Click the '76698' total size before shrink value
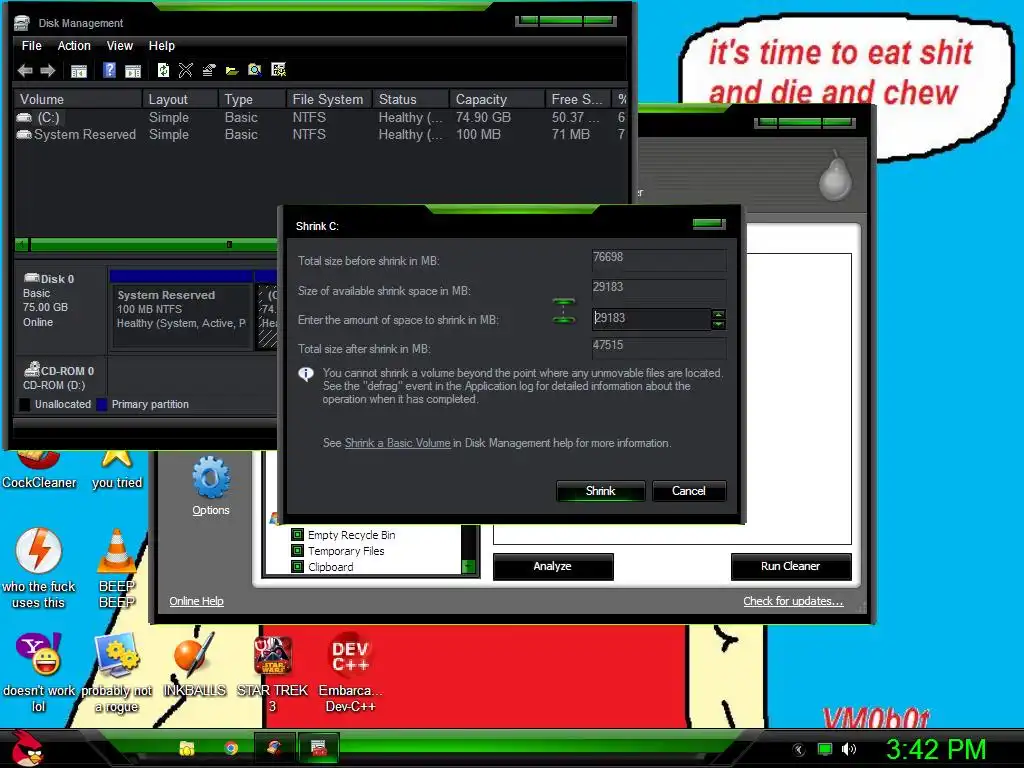Image resolution: width=1024 pixels, height=768 pixels. pyautogui.click(x=658, y=259)
